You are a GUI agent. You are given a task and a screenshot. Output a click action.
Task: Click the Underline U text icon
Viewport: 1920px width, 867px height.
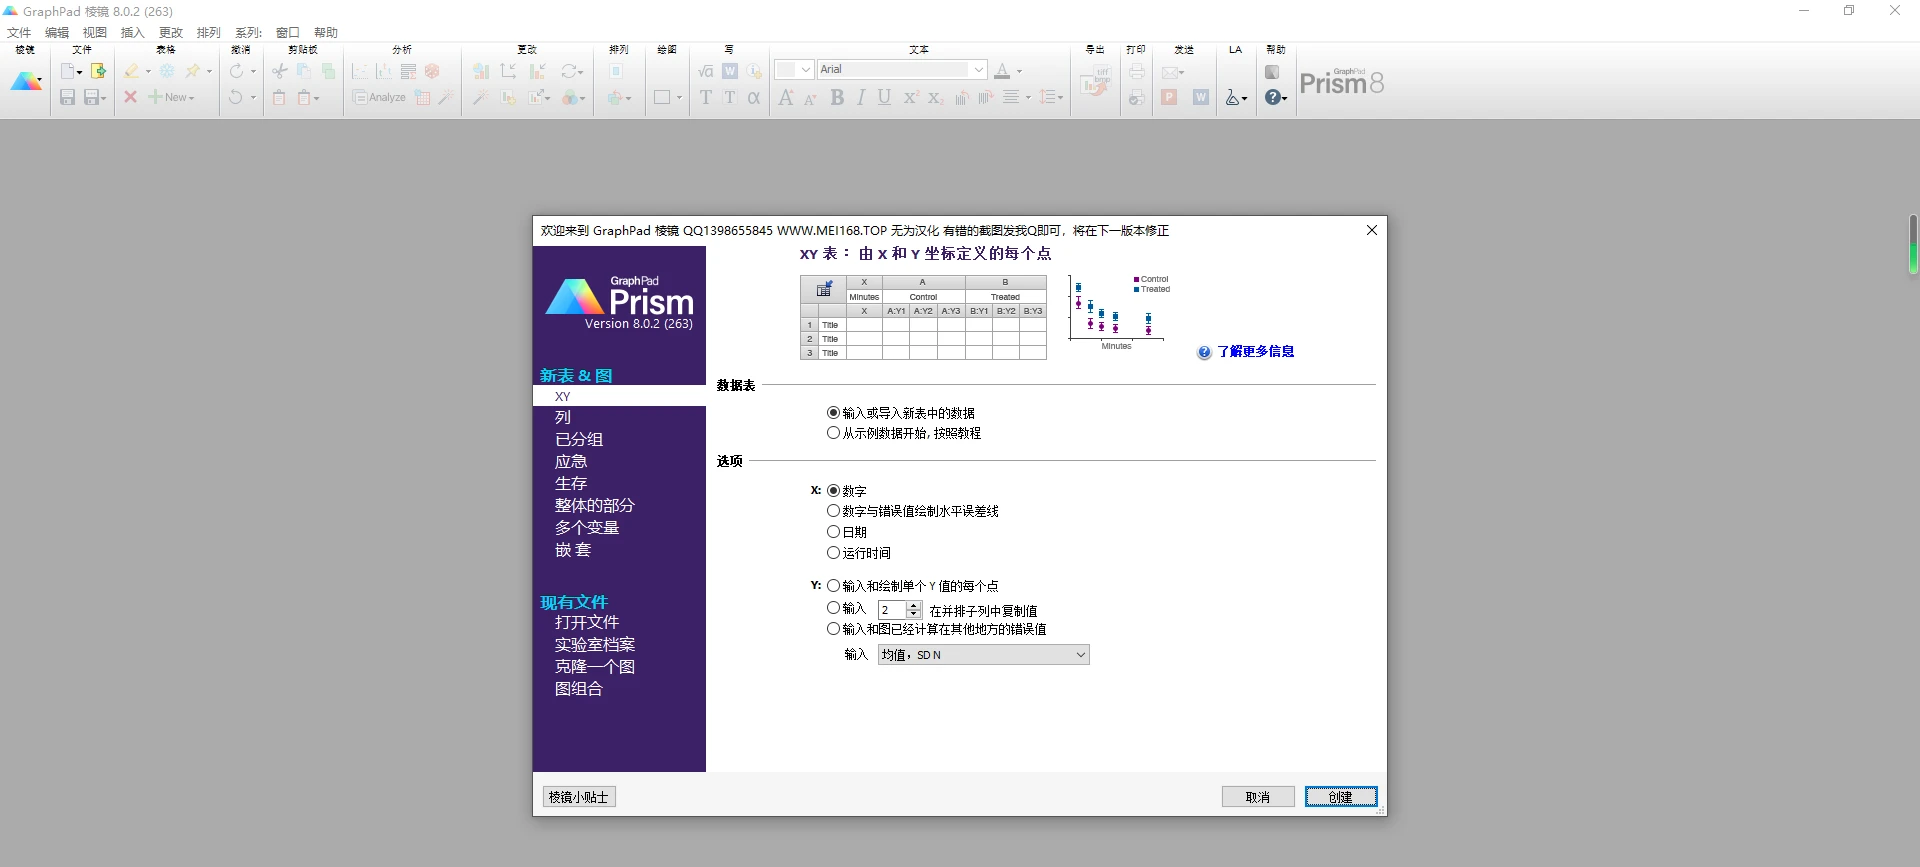click(x=884, y=97)
